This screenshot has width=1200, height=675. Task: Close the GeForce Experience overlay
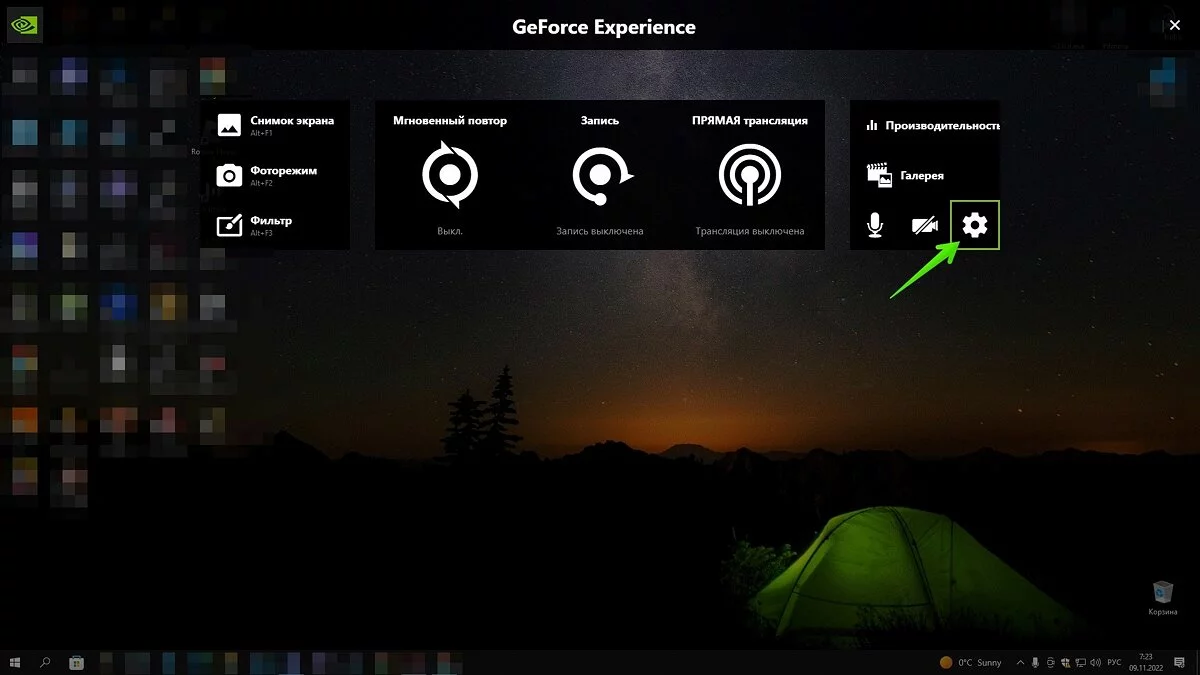[1175, 26]
